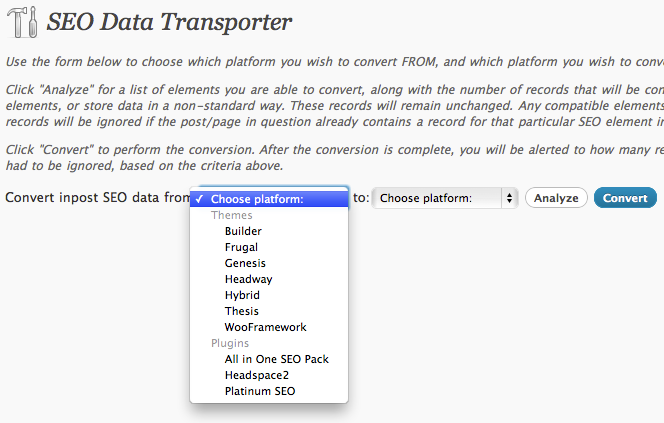The image size is (664, 423).
Task: Select Platinum SEO plugin option
Action: [260, 391]
